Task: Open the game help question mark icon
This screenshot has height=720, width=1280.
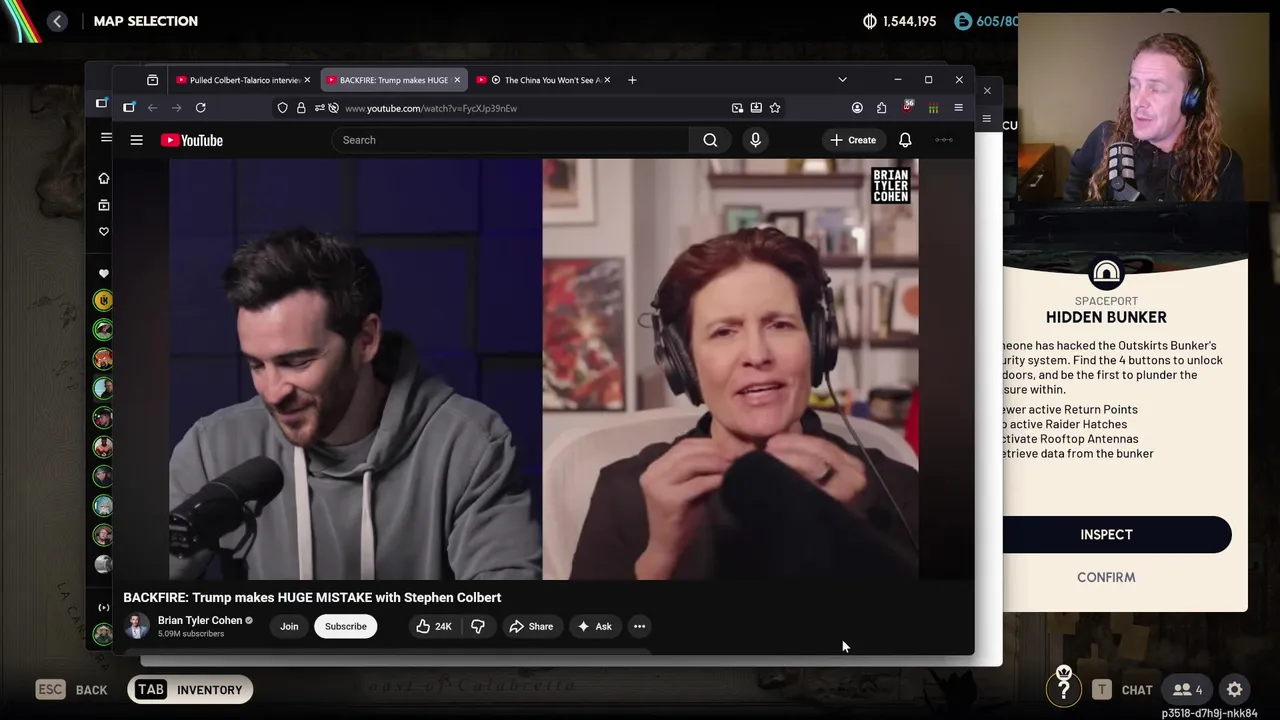Action: pyautogui.click(x=1063, y=689)
